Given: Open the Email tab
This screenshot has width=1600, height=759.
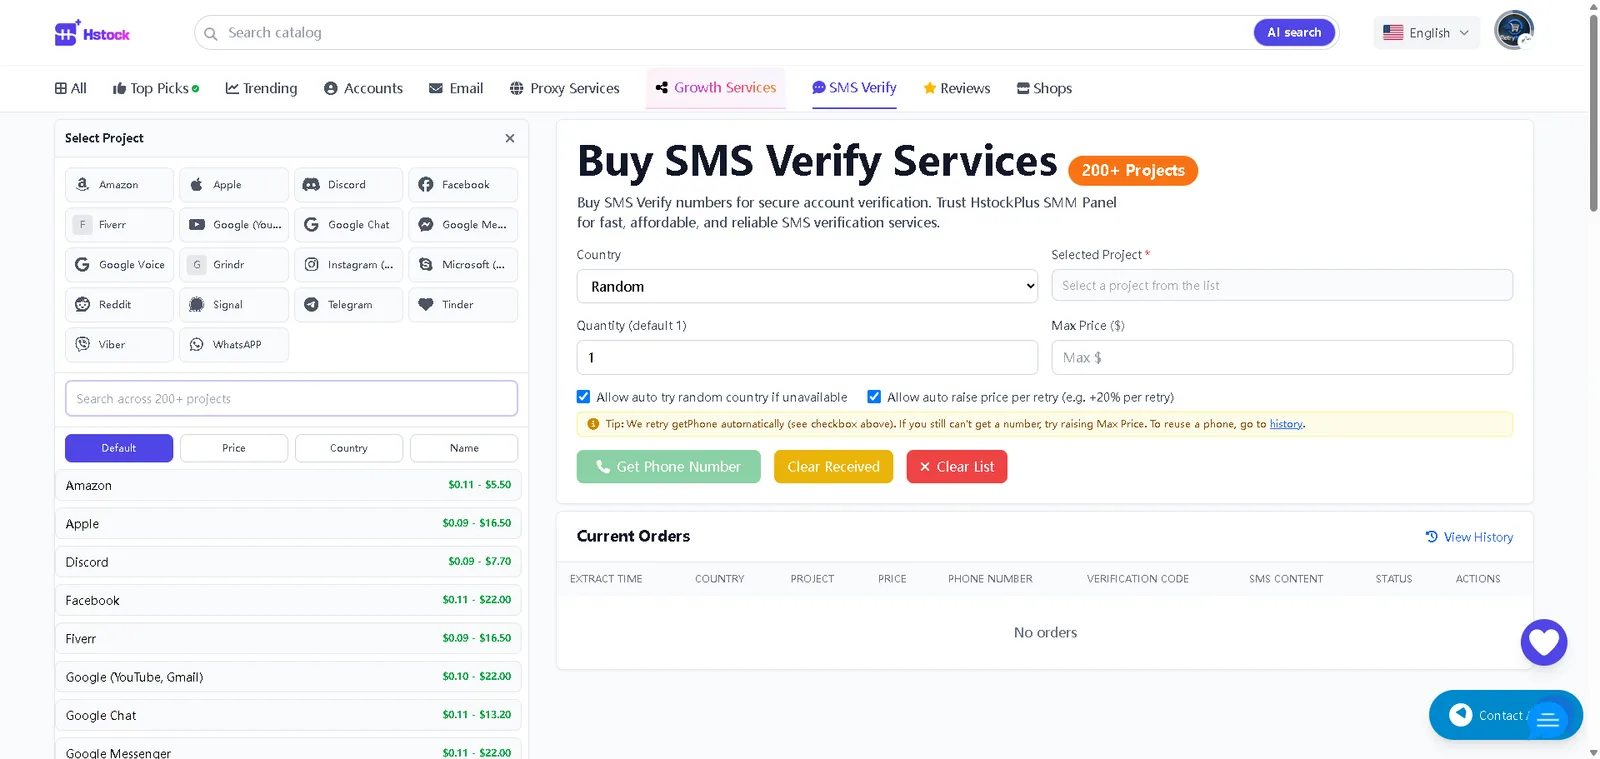Looking at the screenshot, I should [x=456, y=88].
